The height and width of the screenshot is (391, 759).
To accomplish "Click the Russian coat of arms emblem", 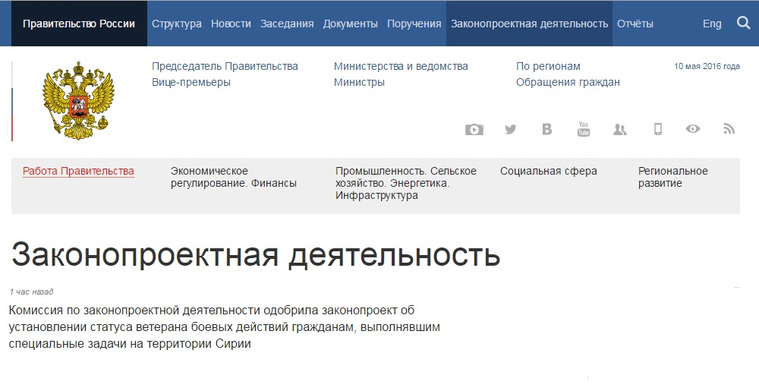I will coord(78,101).
